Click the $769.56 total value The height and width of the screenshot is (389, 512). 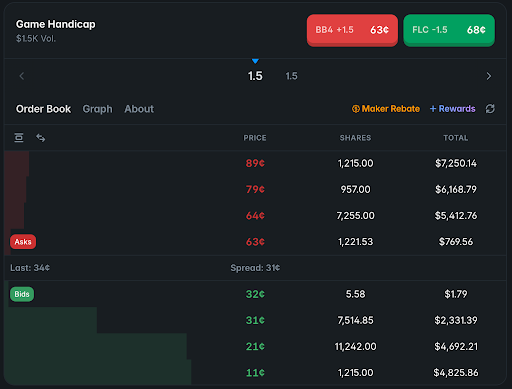pyautogui.click(x=456, y=242)
